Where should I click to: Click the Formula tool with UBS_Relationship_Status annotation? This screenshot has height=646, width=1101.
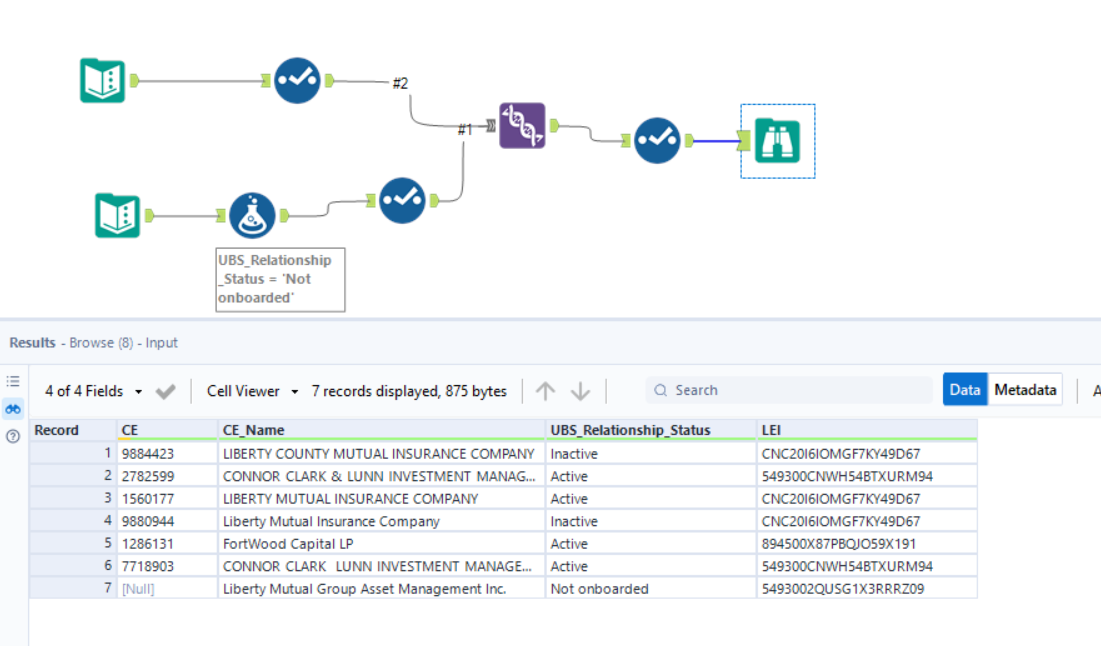(252, 215)
